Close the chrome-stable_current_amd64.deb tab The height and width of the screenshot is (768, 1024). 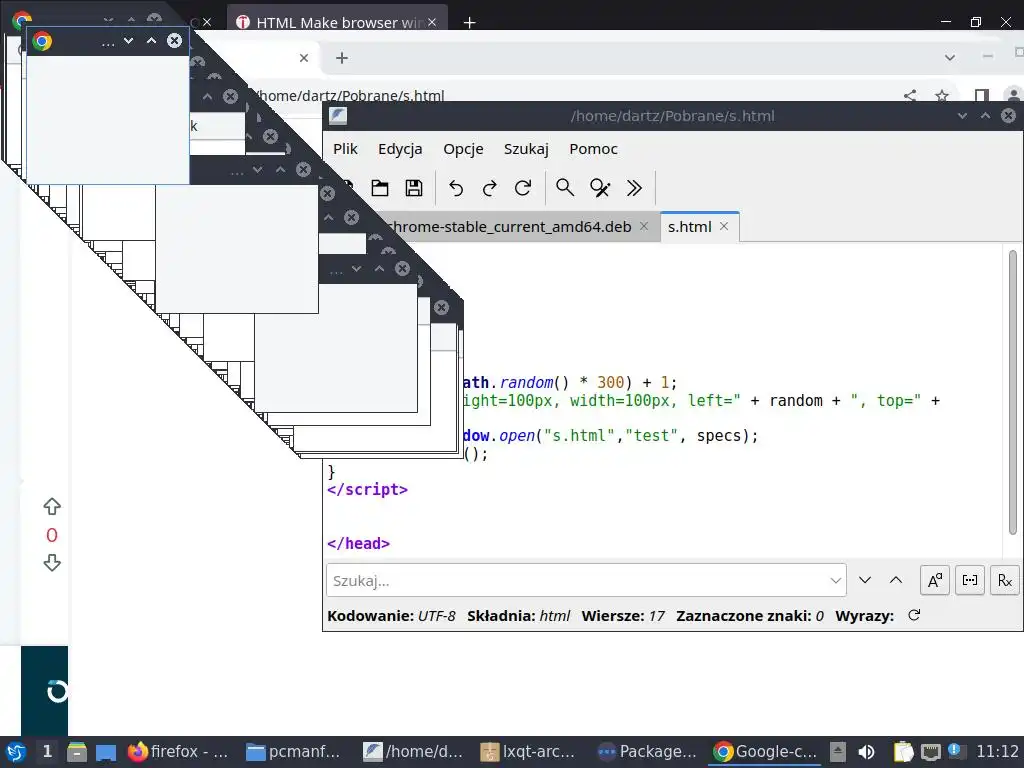[x=644, y=226]
